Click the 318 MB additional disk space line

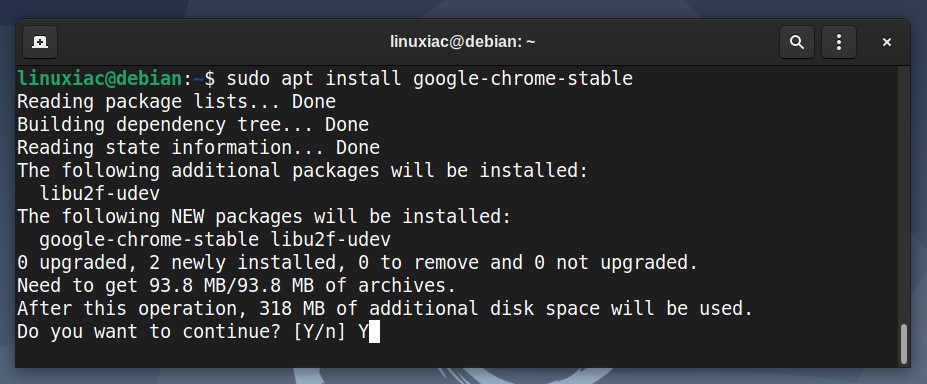pos(385,309)
